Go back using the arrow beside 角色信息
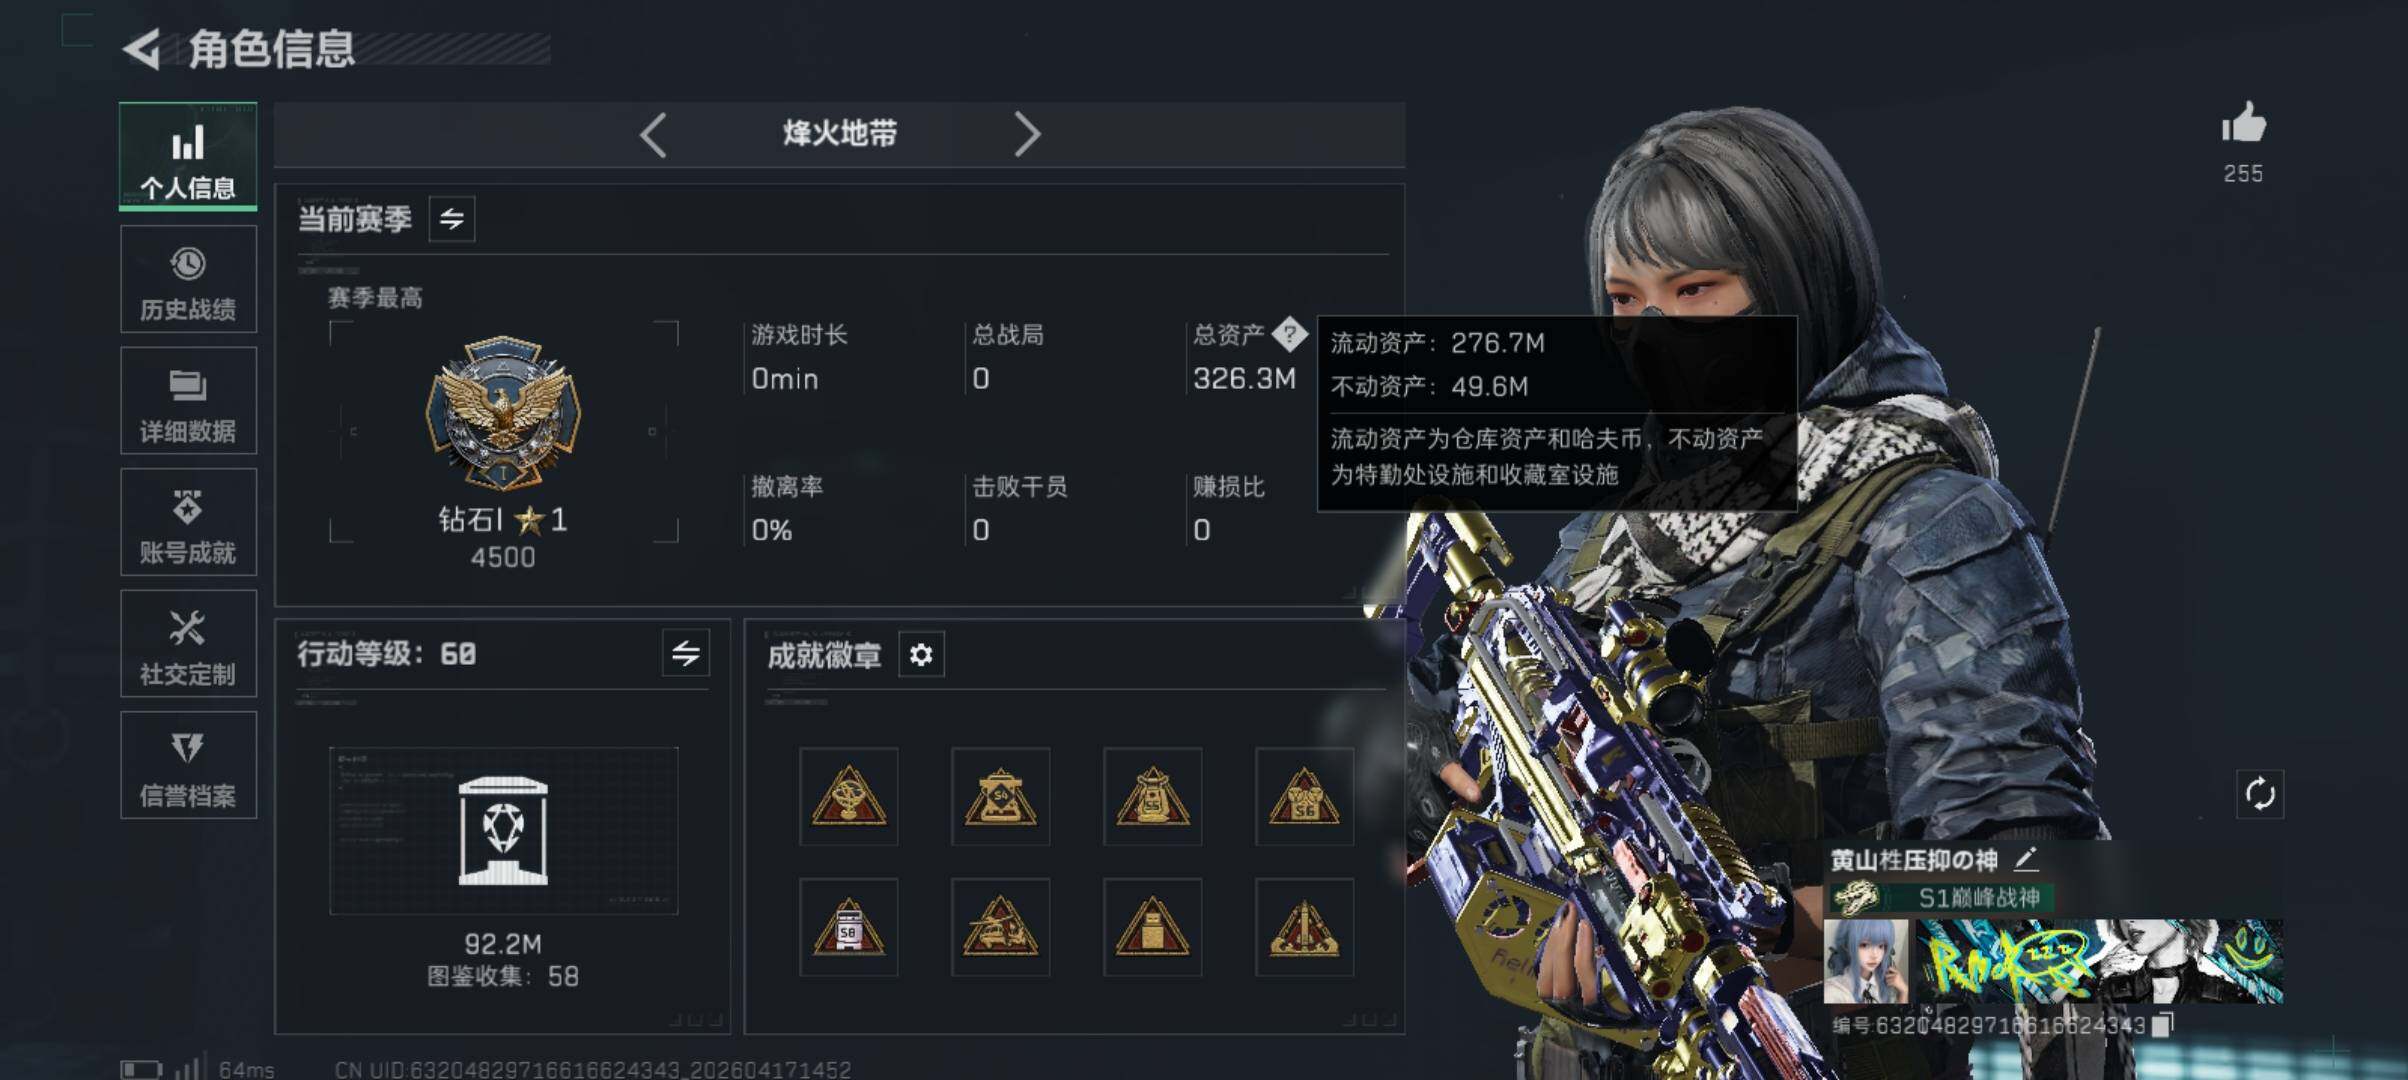The height and width of the screenshot is (1080, 2408). coord(142,48)
